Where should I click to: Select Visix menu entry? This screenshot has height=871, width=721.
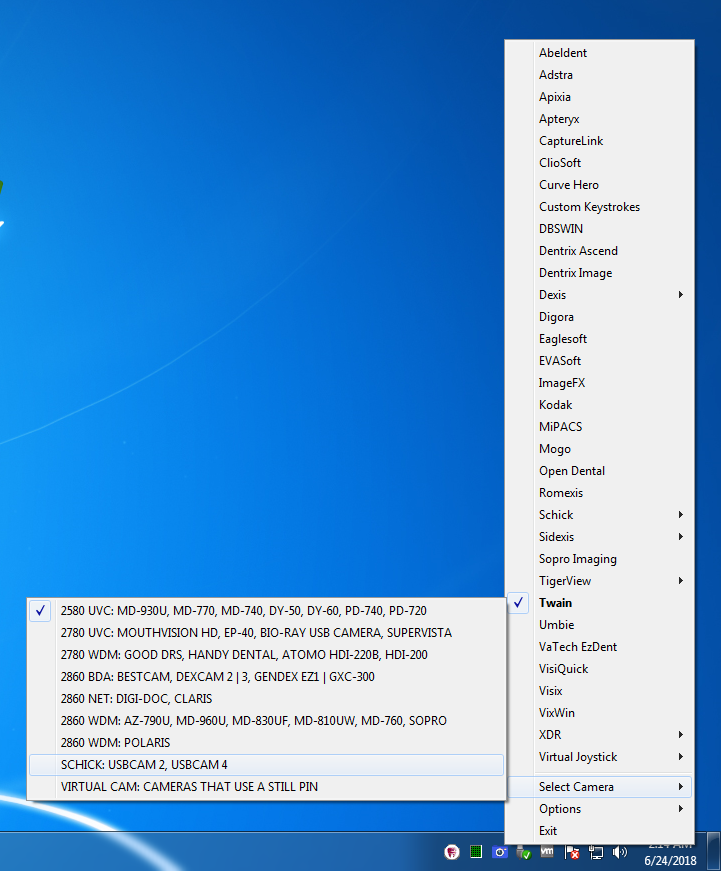click(600, 691)
